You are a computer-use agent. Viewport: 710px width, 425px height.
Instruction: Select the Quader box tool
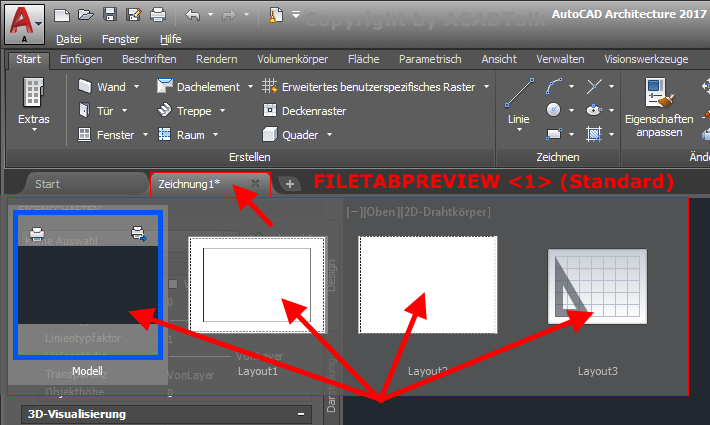(x=290, y=134)
